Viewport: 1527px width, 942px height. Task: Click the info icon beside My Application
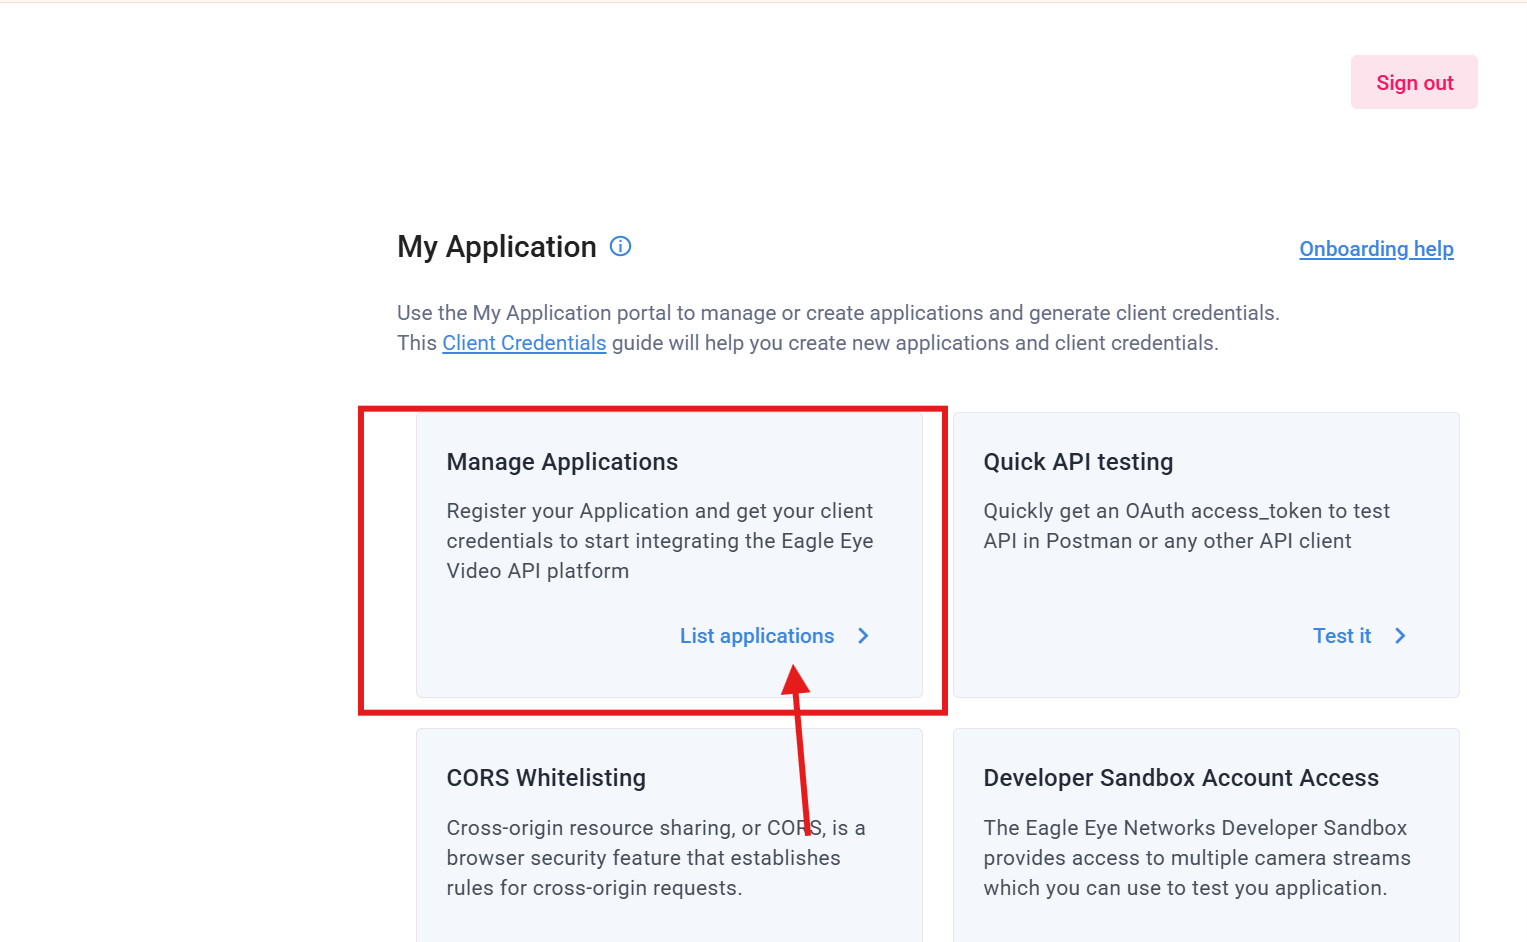point(620,246)
